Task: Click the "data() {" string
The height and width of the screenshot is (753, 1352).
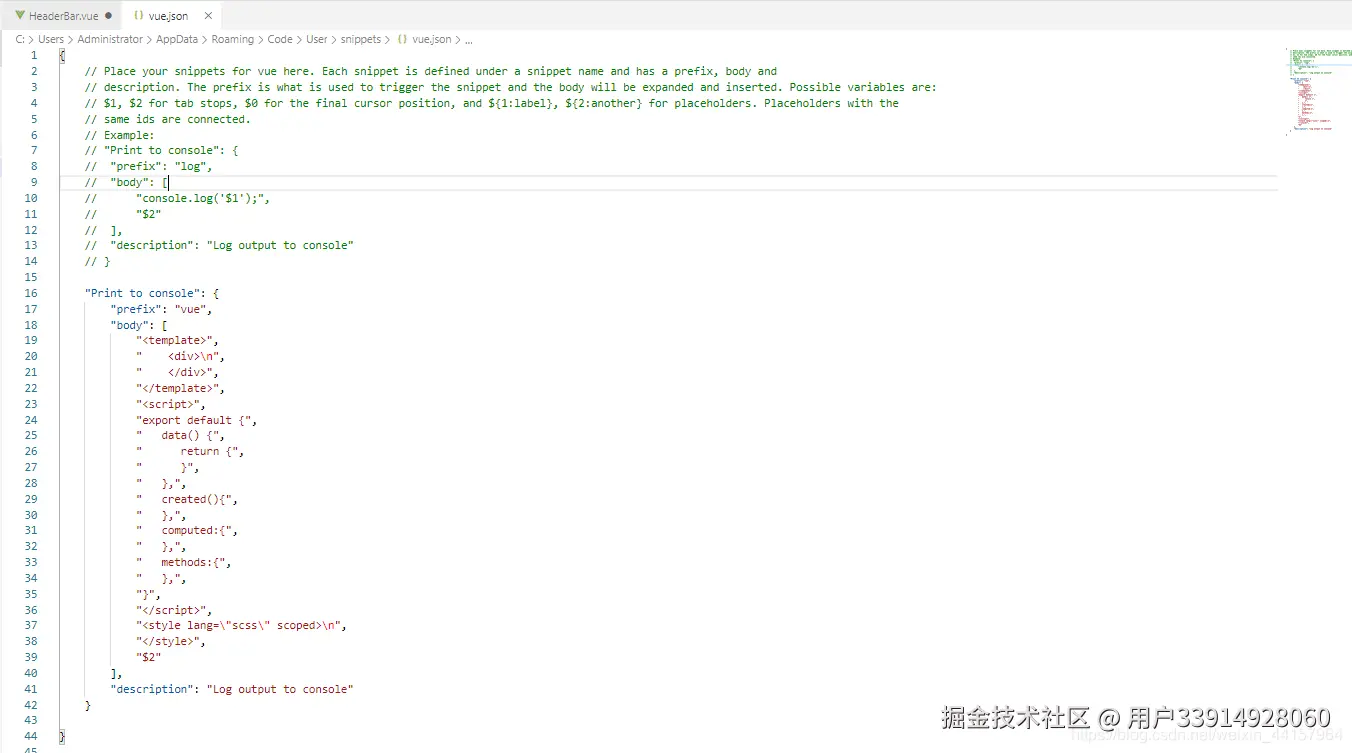Action: click(177, 435)
